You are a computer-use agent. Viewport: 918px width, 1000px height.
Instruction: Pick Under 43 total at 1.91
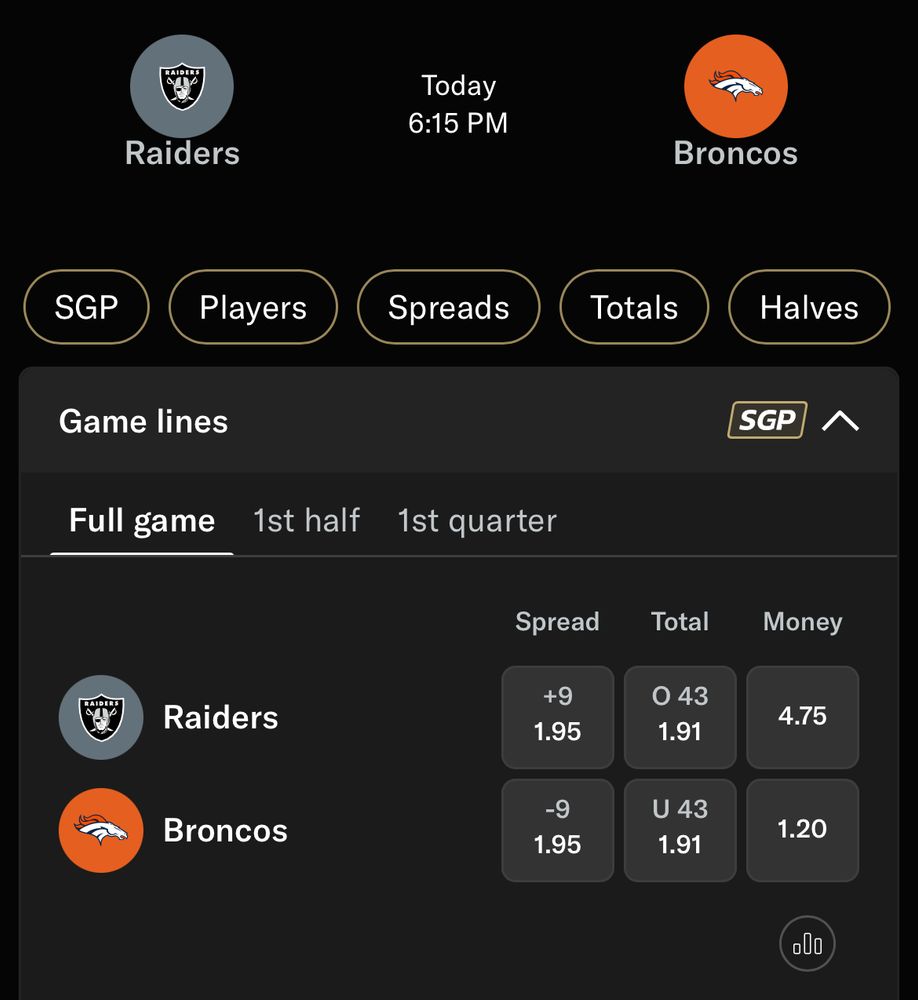click(680, 830)
